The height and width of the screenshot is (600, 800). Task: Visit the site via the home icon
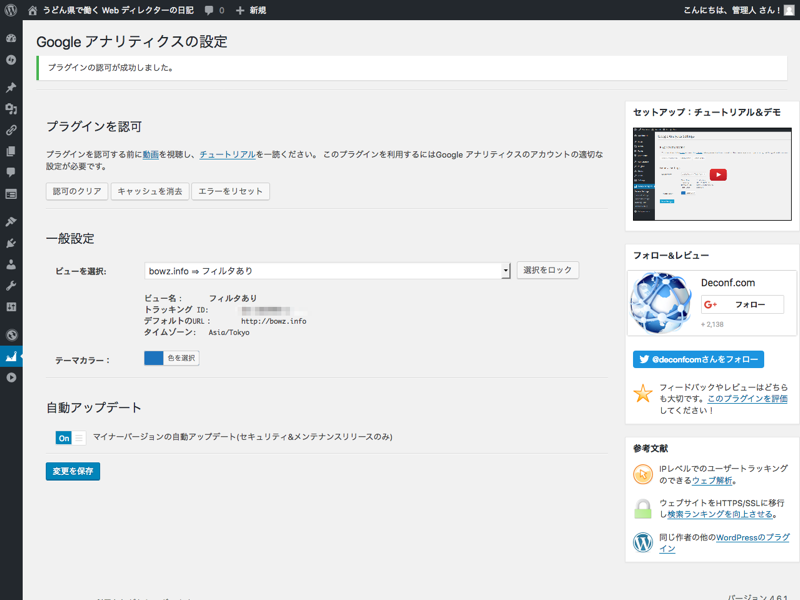pyautogui.click(x=32, y=10)
